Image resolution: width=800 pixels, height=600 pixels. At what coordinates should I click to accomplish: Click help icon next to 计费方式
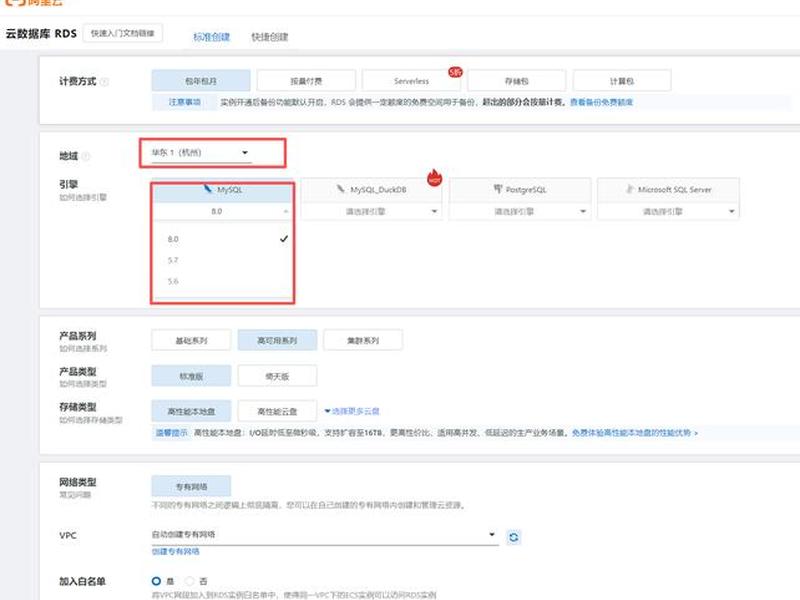click(x=105, y=82)
